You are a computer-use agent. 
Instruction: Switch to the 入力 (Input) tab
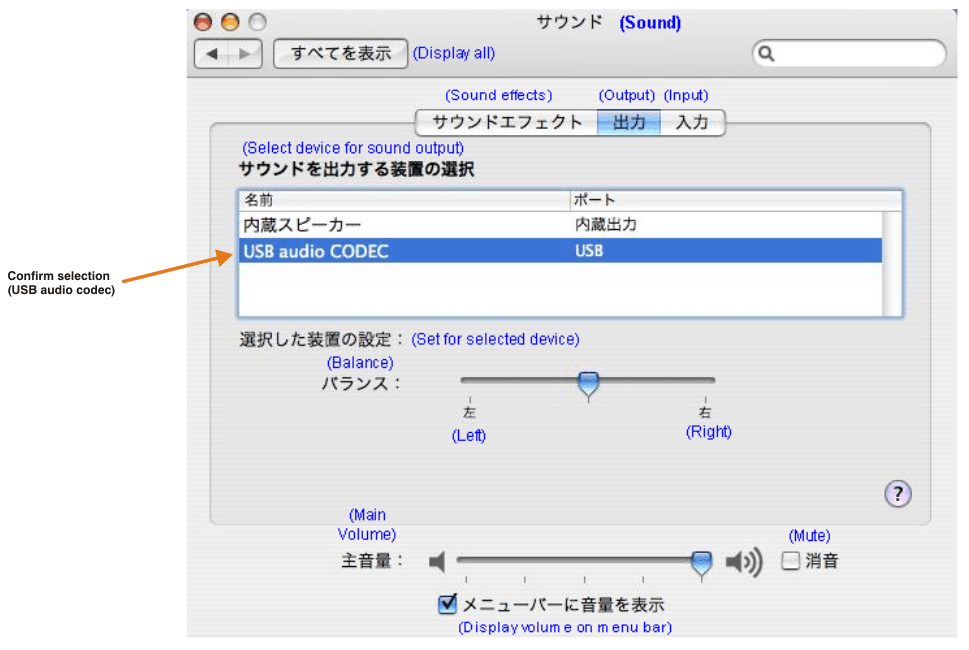(693, 122)
